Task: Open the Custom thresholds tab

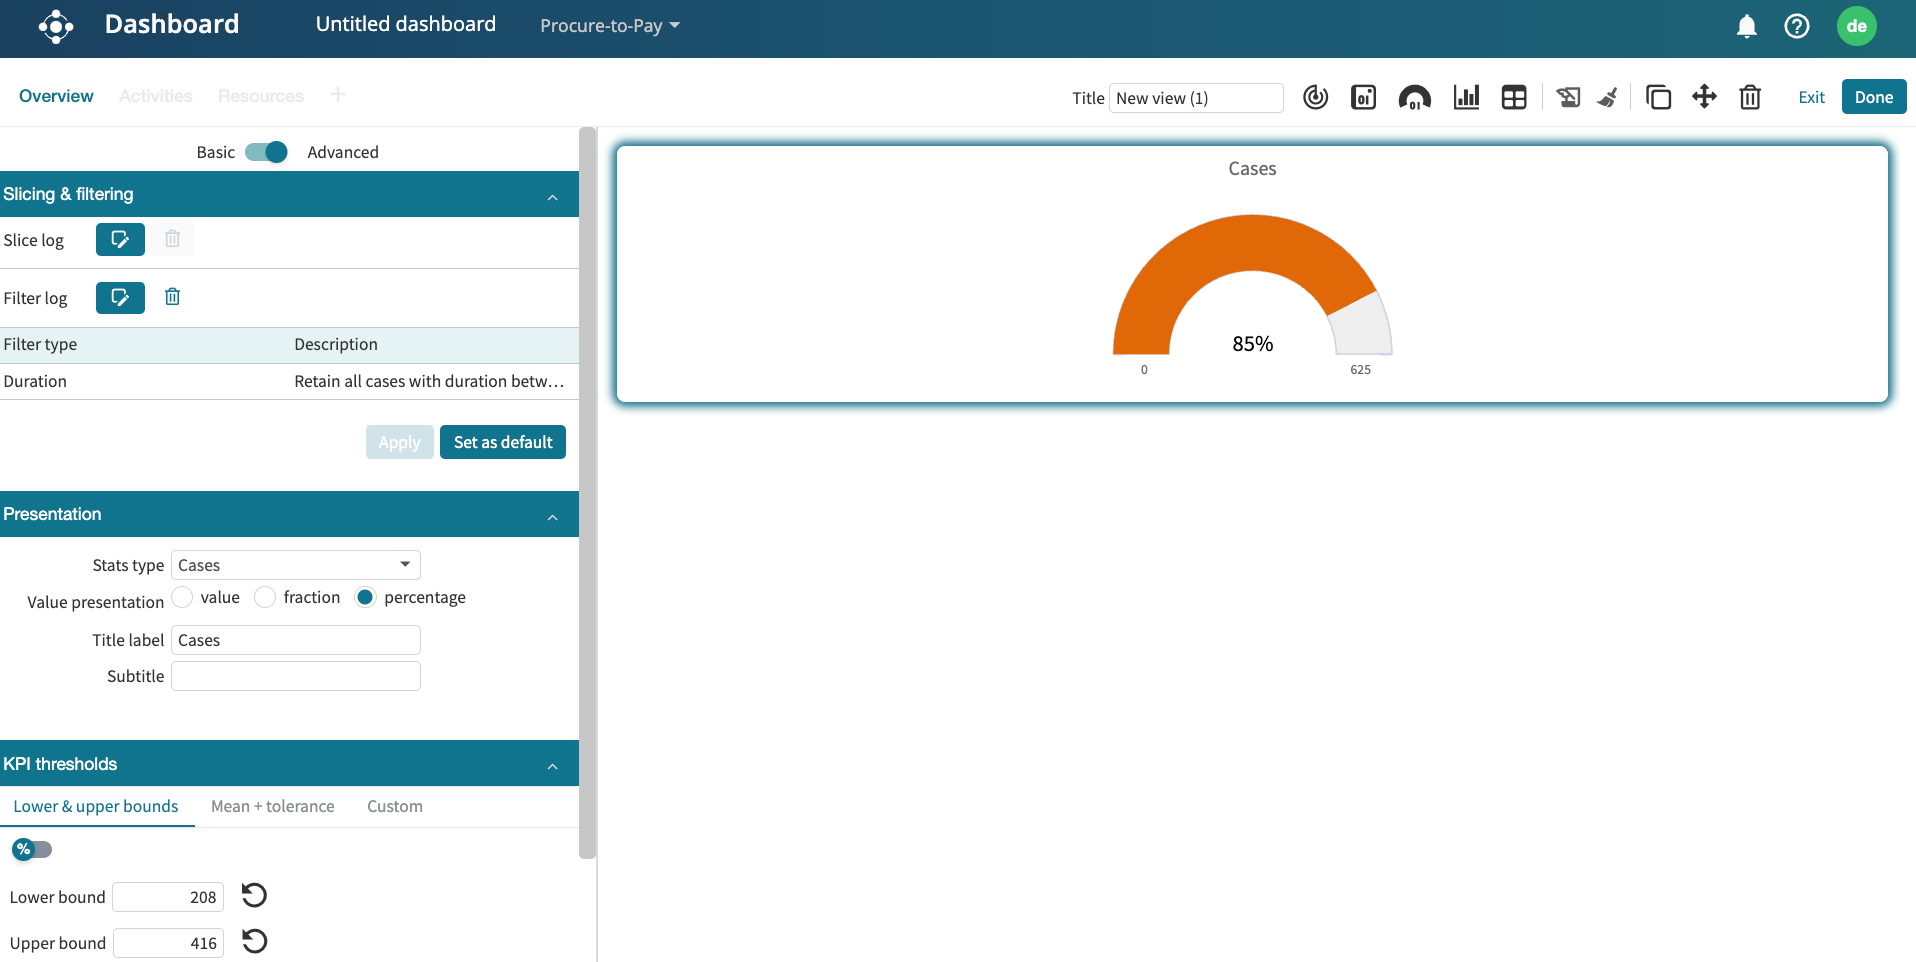Action: click(394, 806)
